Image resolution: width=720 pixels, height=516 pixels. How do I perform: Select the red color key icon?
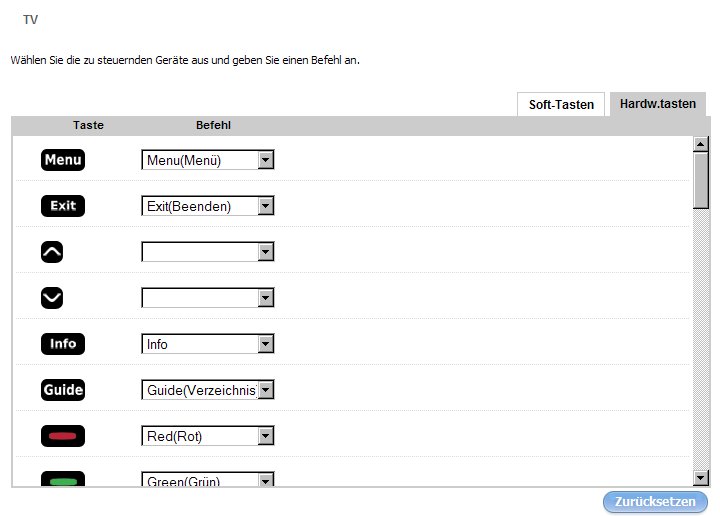pos(63,436)
